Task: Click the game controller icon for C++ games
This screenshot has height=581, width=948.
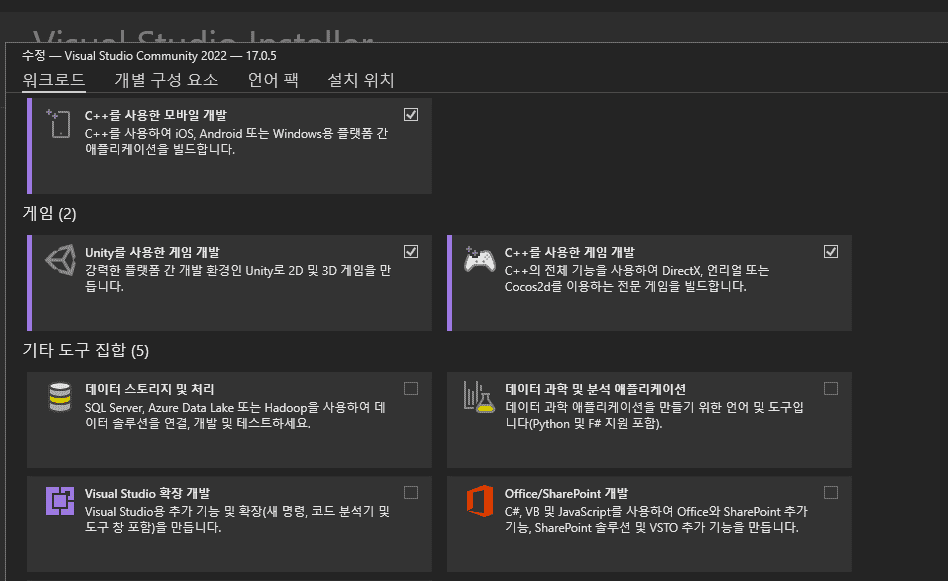Action: [x=479, y=260]
